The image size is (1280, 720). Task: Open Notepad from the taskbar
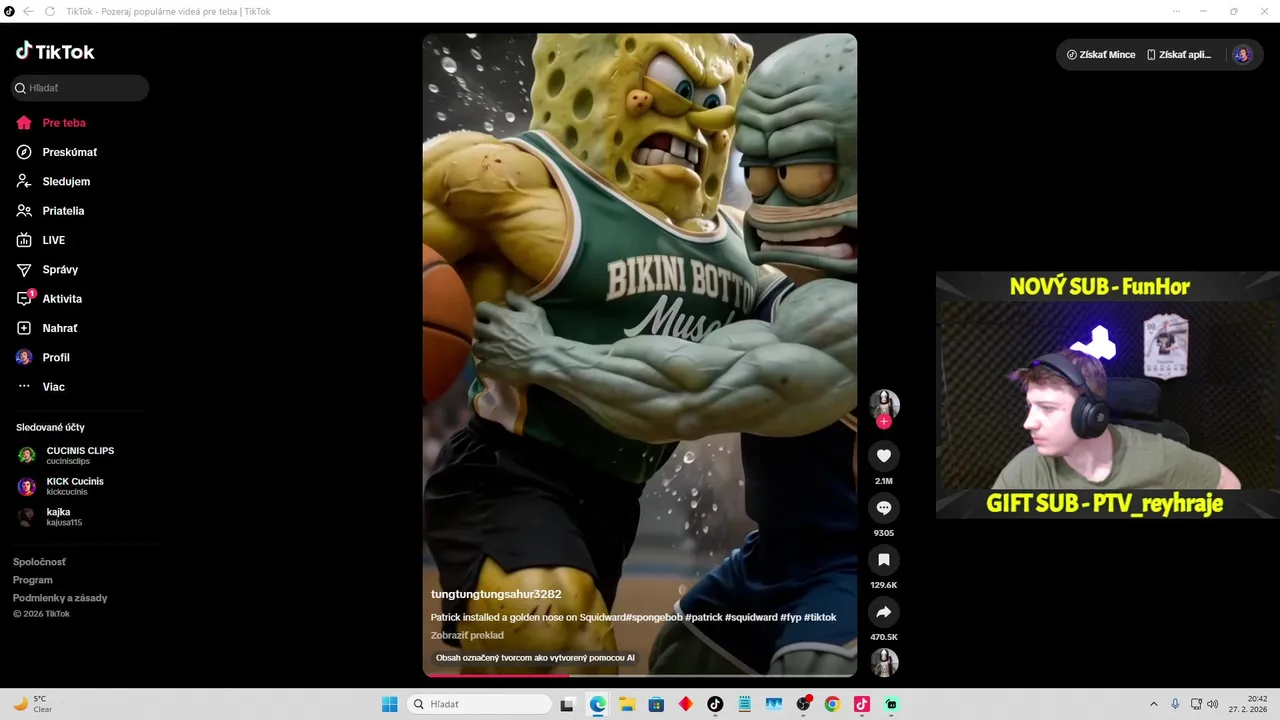744,704
